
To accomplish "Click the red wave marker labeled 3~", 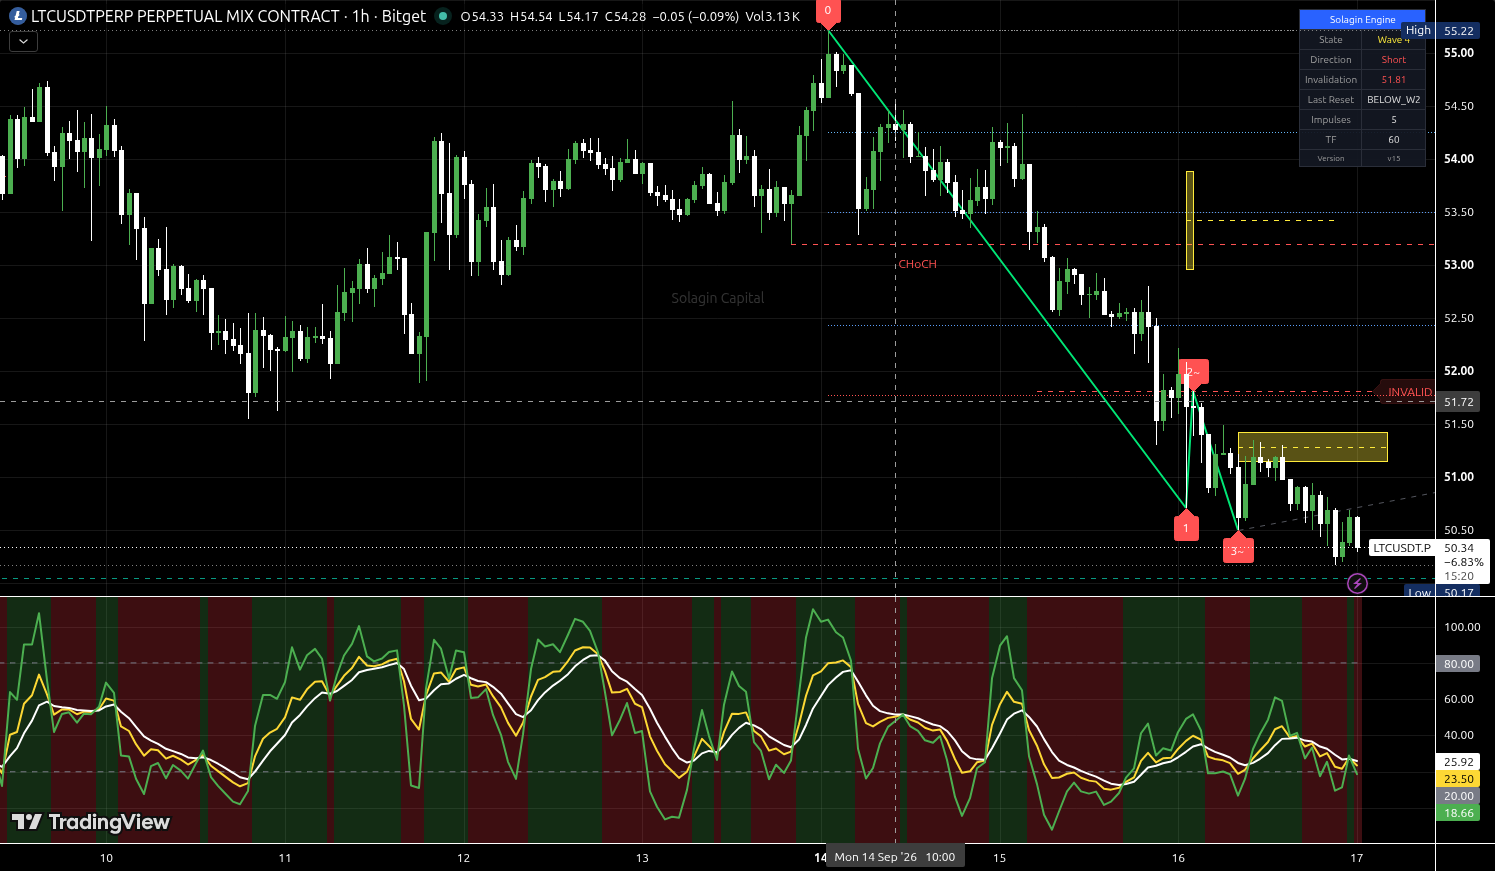I will click(1238, 549).
